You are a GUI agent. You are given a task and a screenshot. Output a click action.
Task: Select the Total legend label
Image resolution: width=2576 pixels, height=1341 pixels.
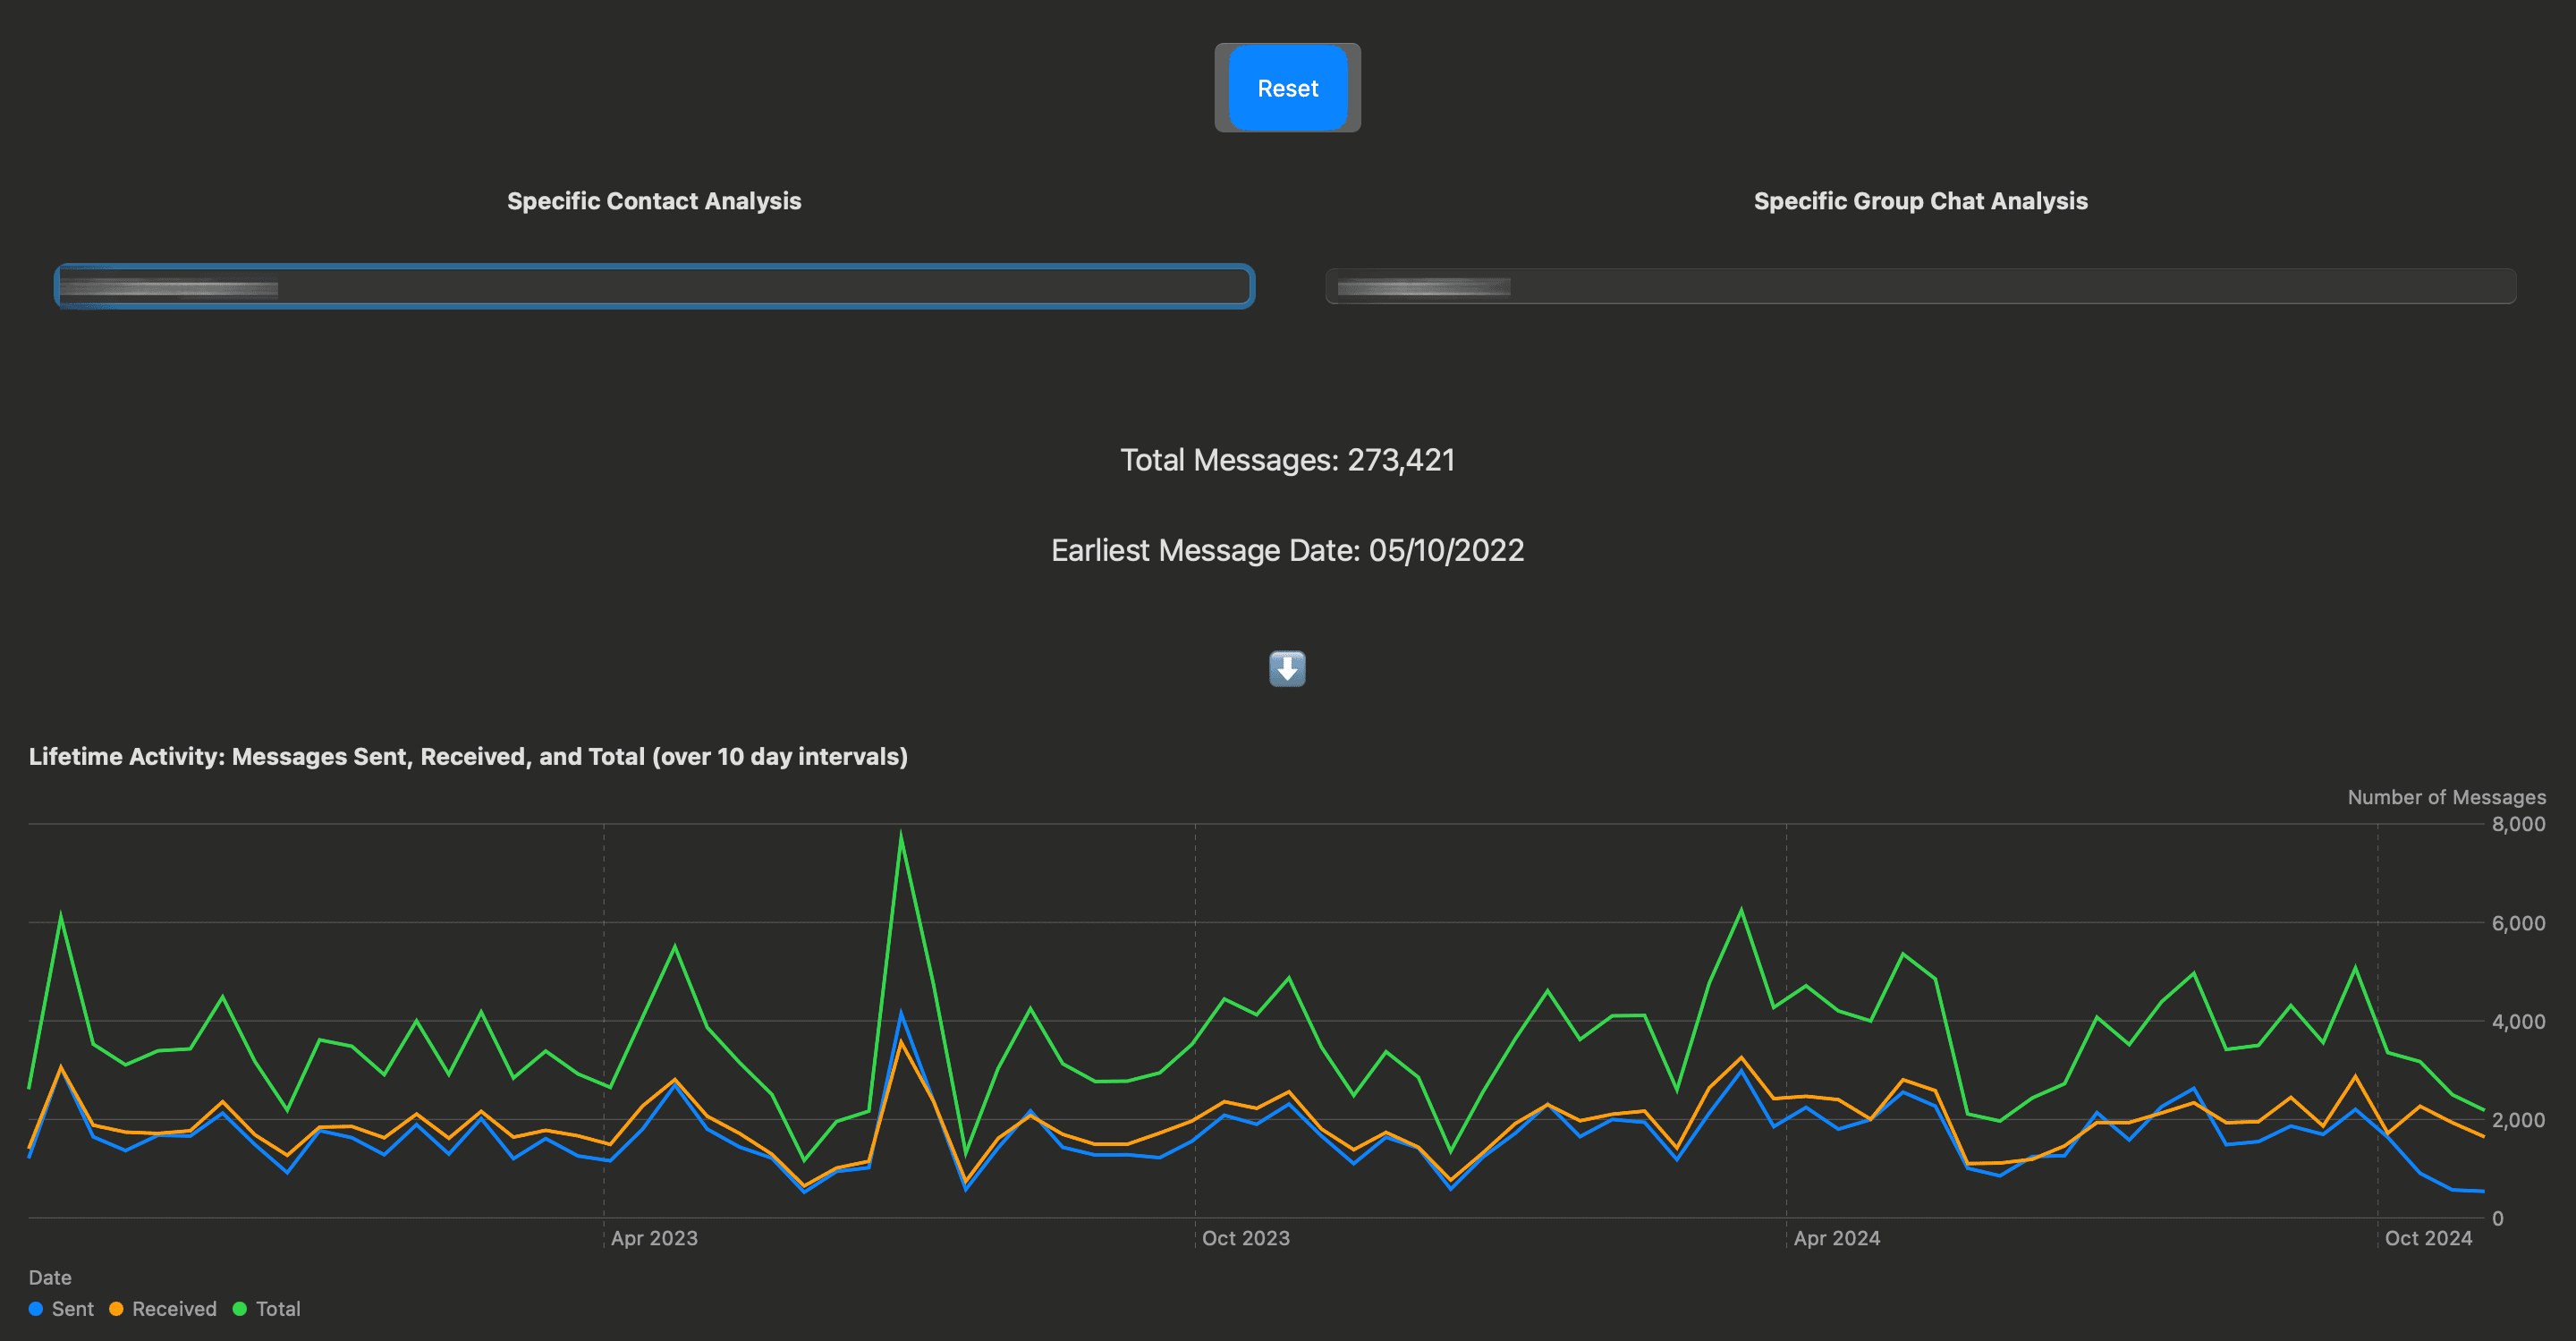click(278, 1308)
